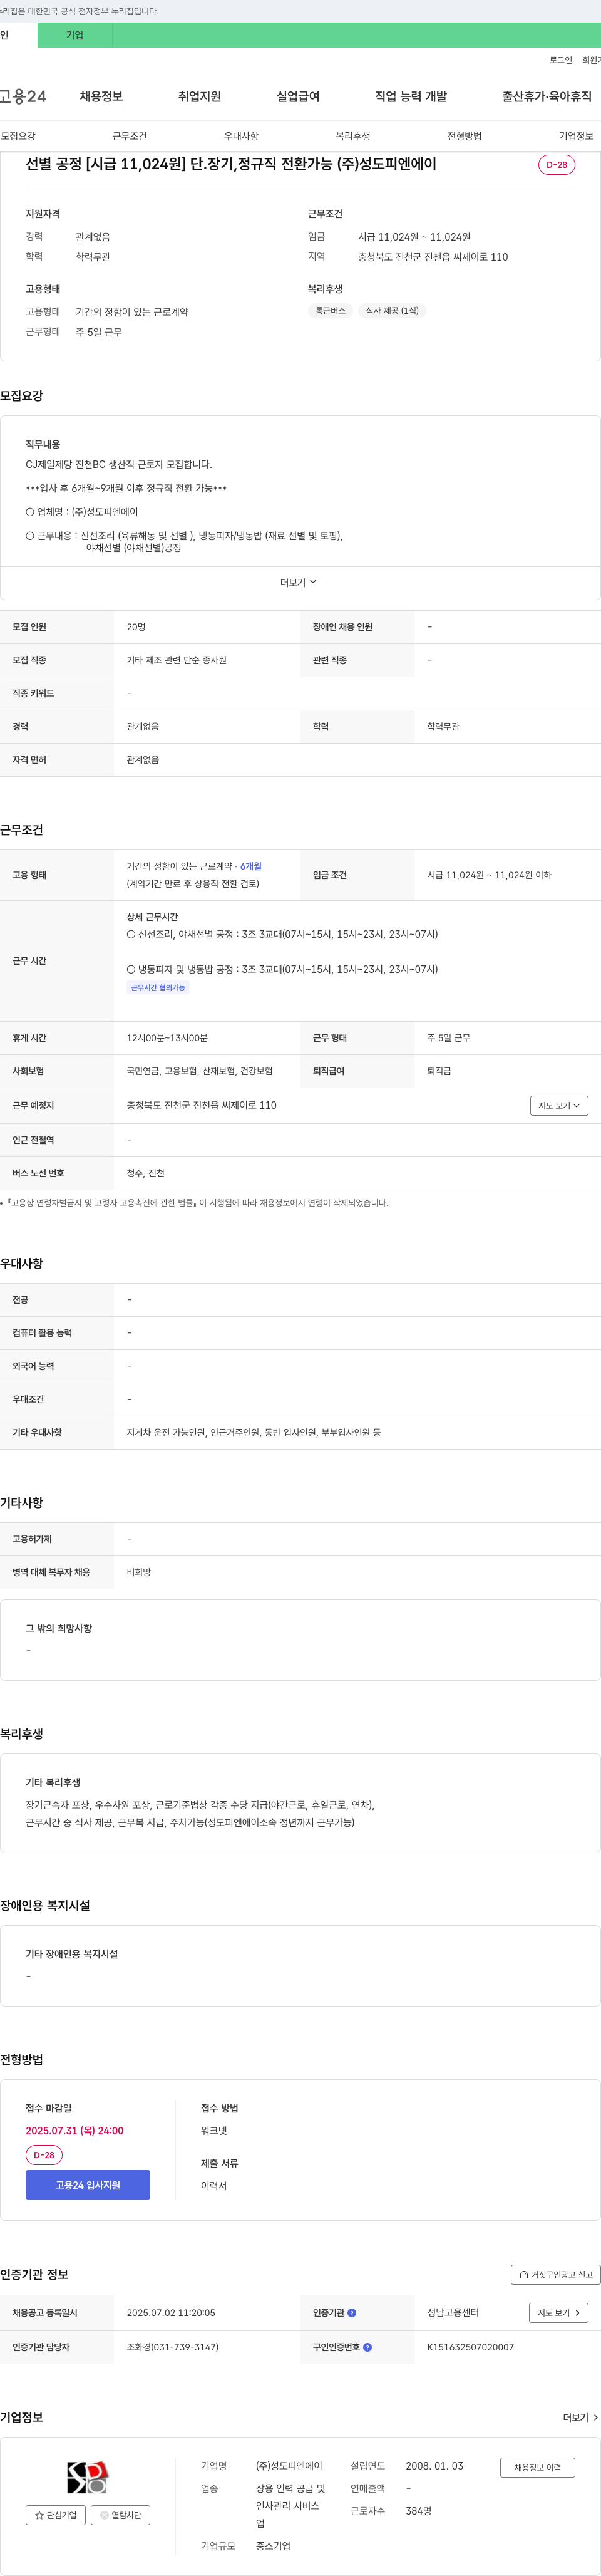Click 제출 서류 value 이력서

coord(214,2186)
